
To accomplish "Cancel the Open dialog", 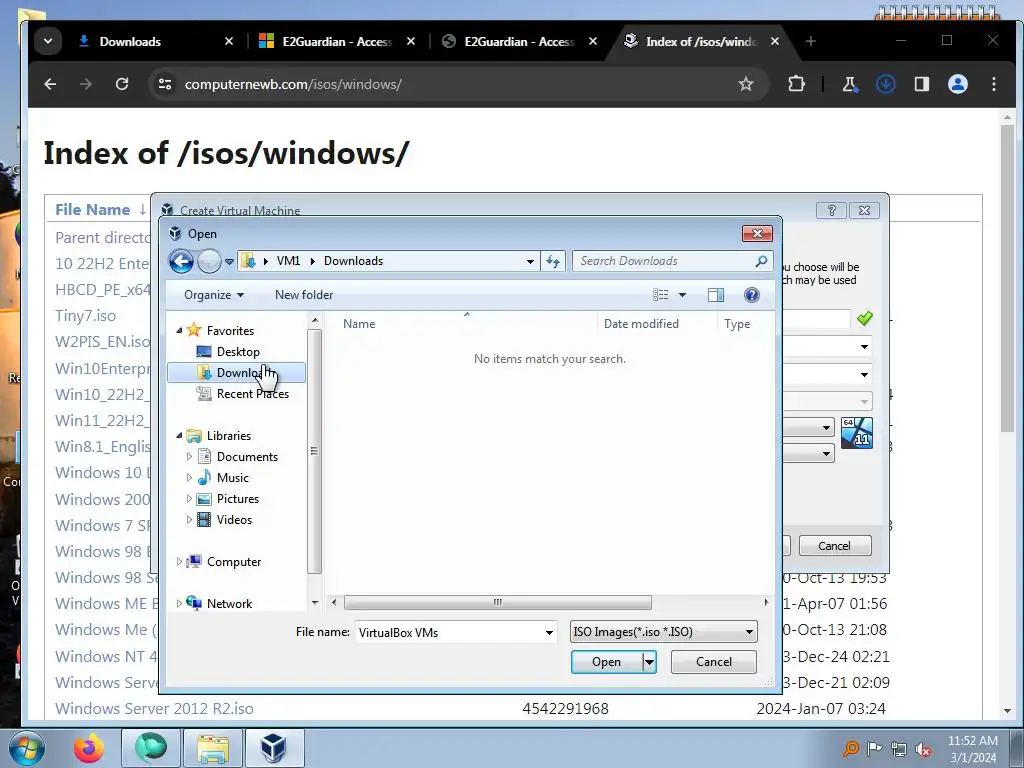I will coord(713,662).
